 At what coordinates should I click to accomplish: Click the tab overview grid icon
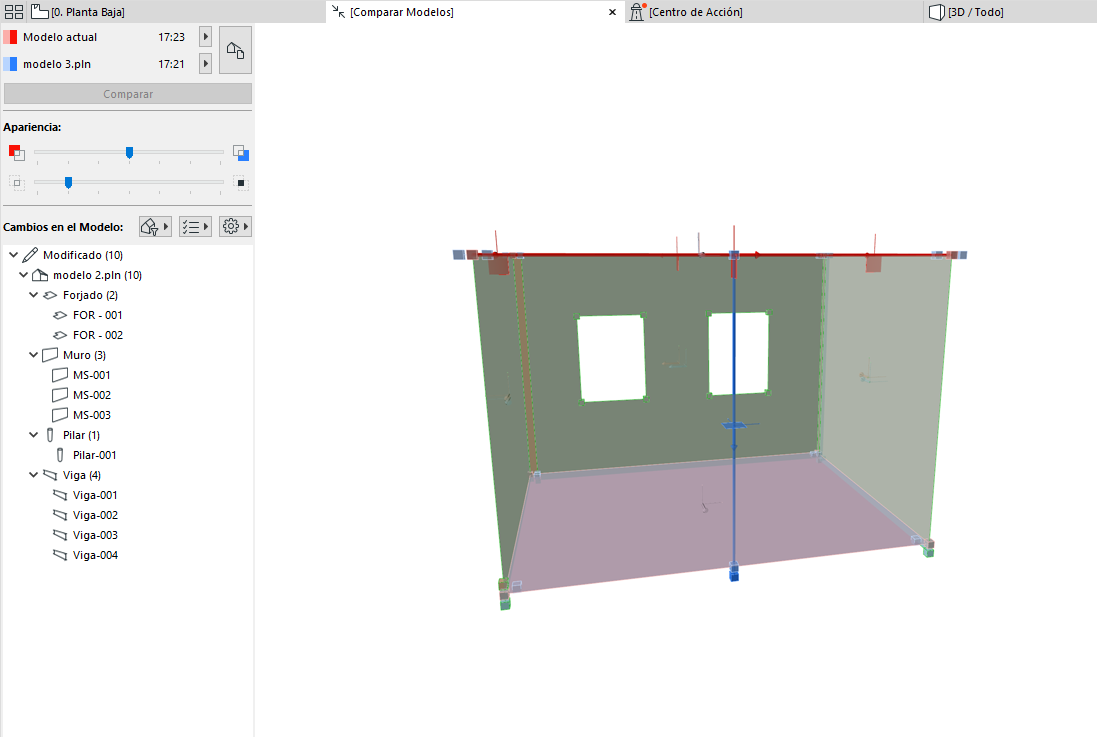pyautogui.click(x=14, y=12)
